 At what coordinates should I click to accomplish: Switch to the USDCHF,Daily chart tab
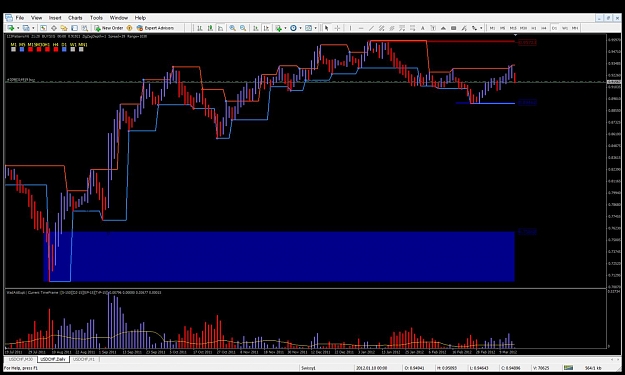pos(53,359)
